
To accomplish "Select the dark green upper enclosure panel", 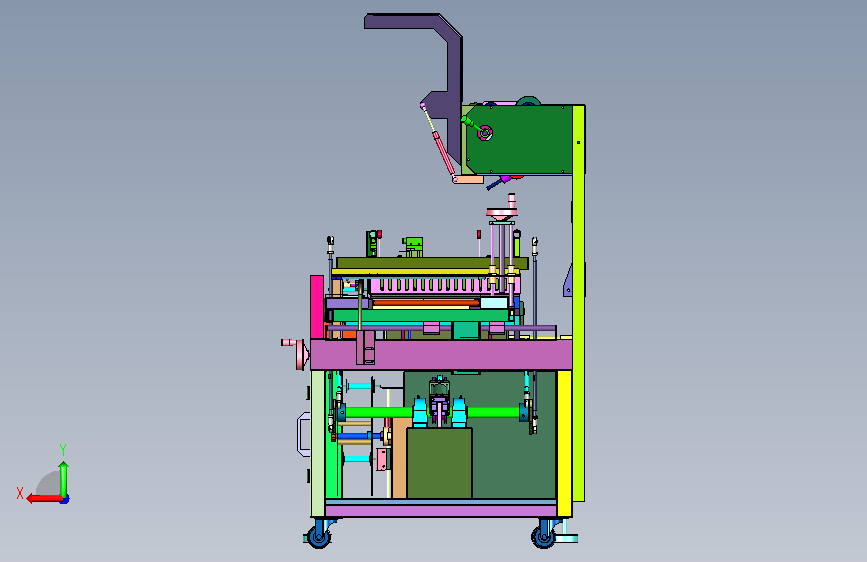I will [520, 139].
